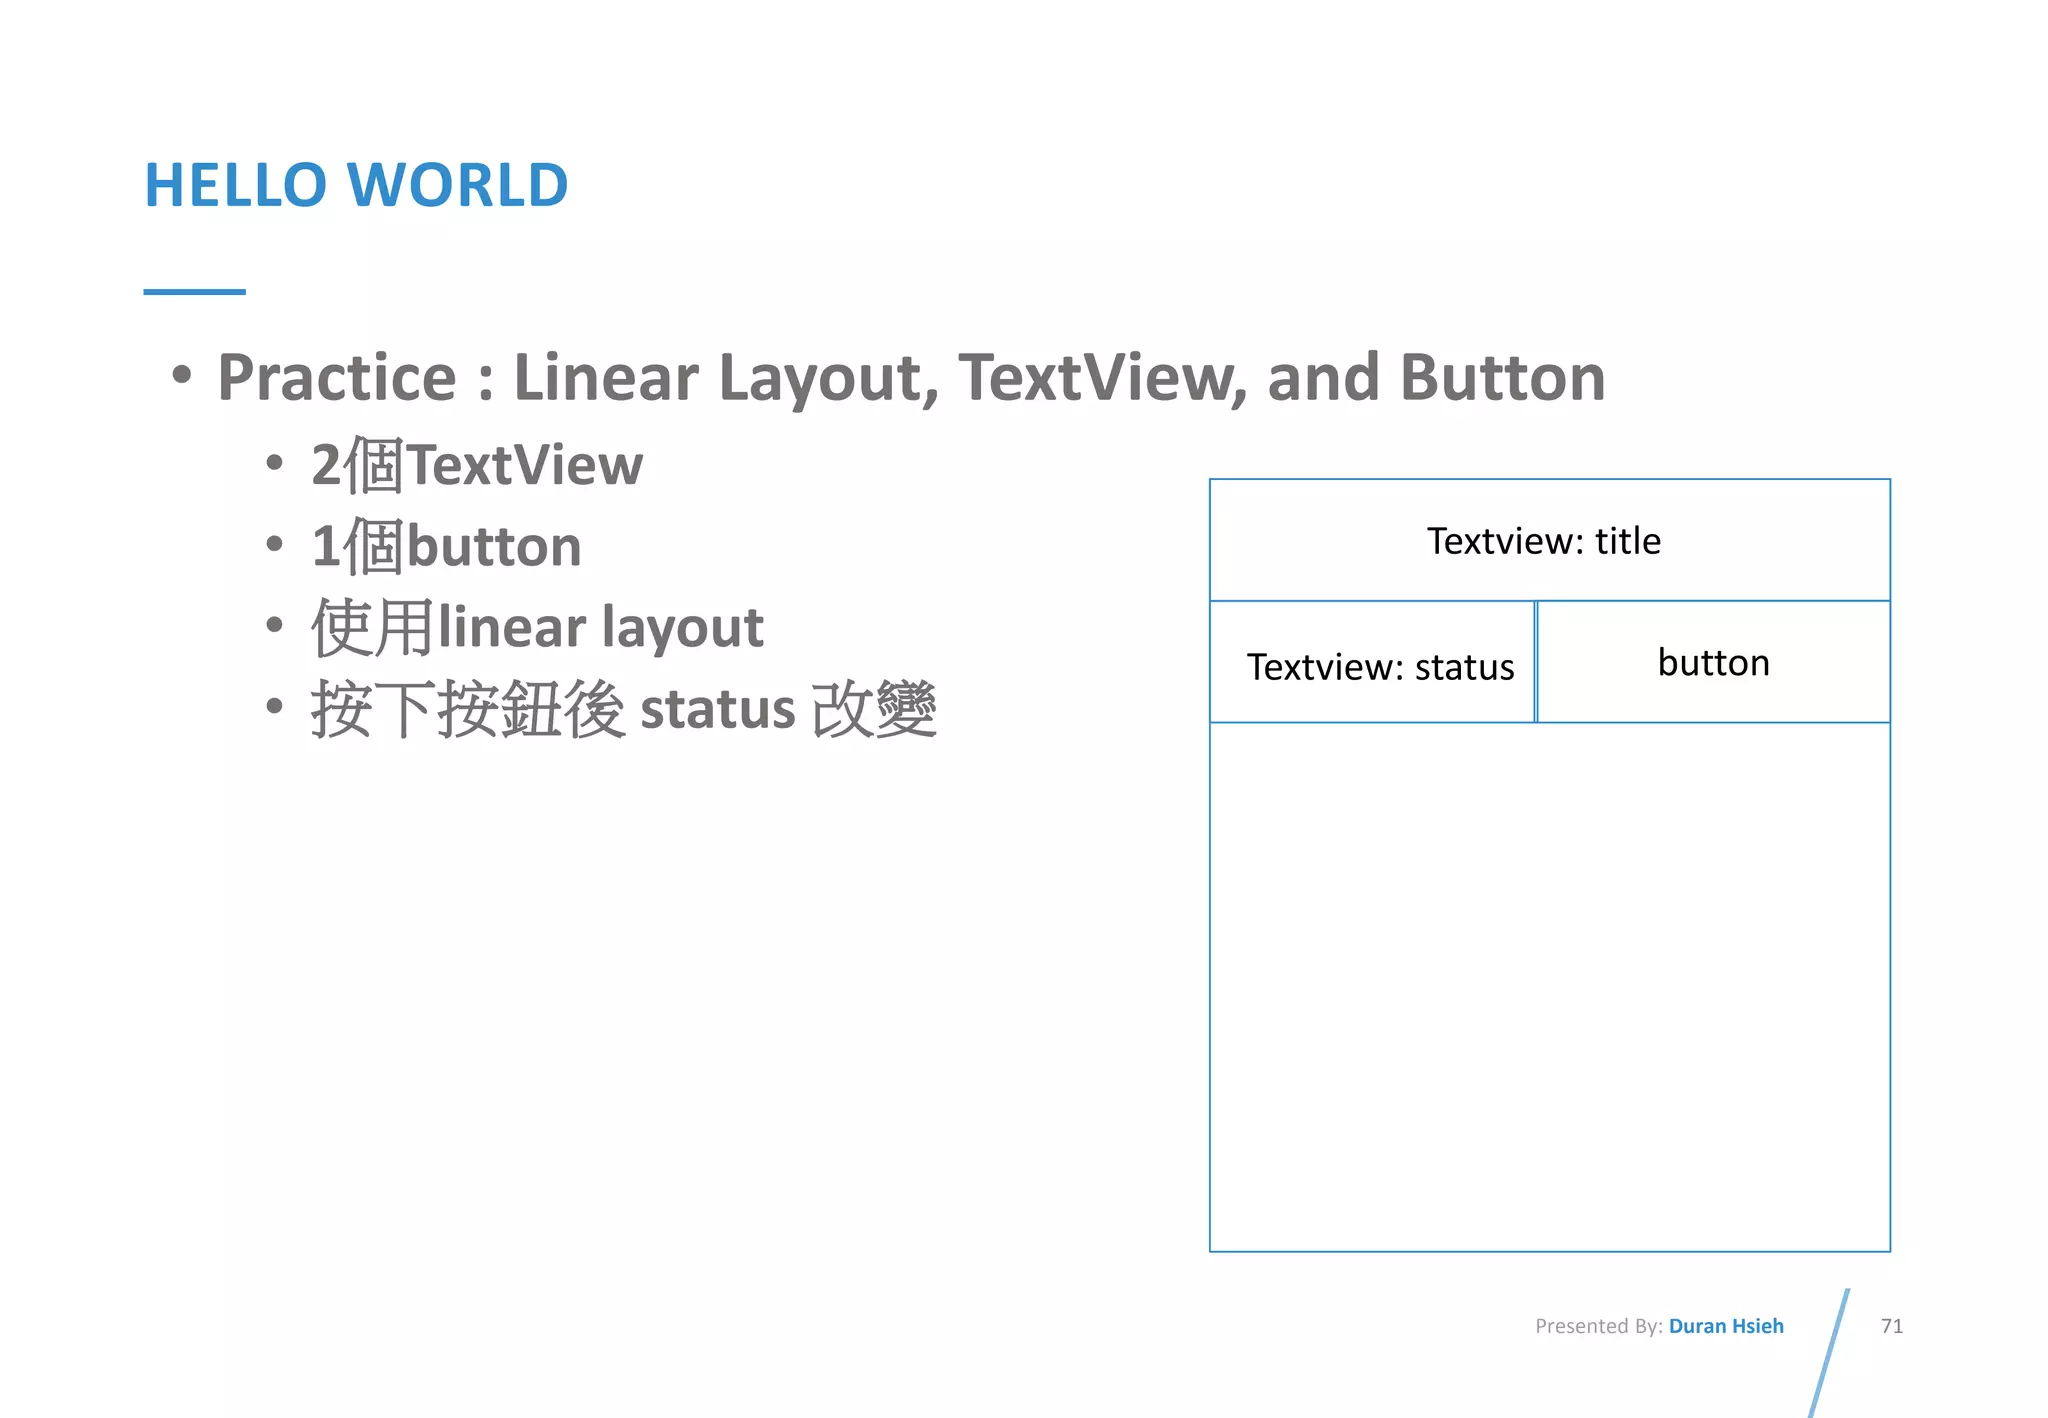Click the Presented By label
The height and width of the screenshot is (1418, 2048).
(1598, 1326)
